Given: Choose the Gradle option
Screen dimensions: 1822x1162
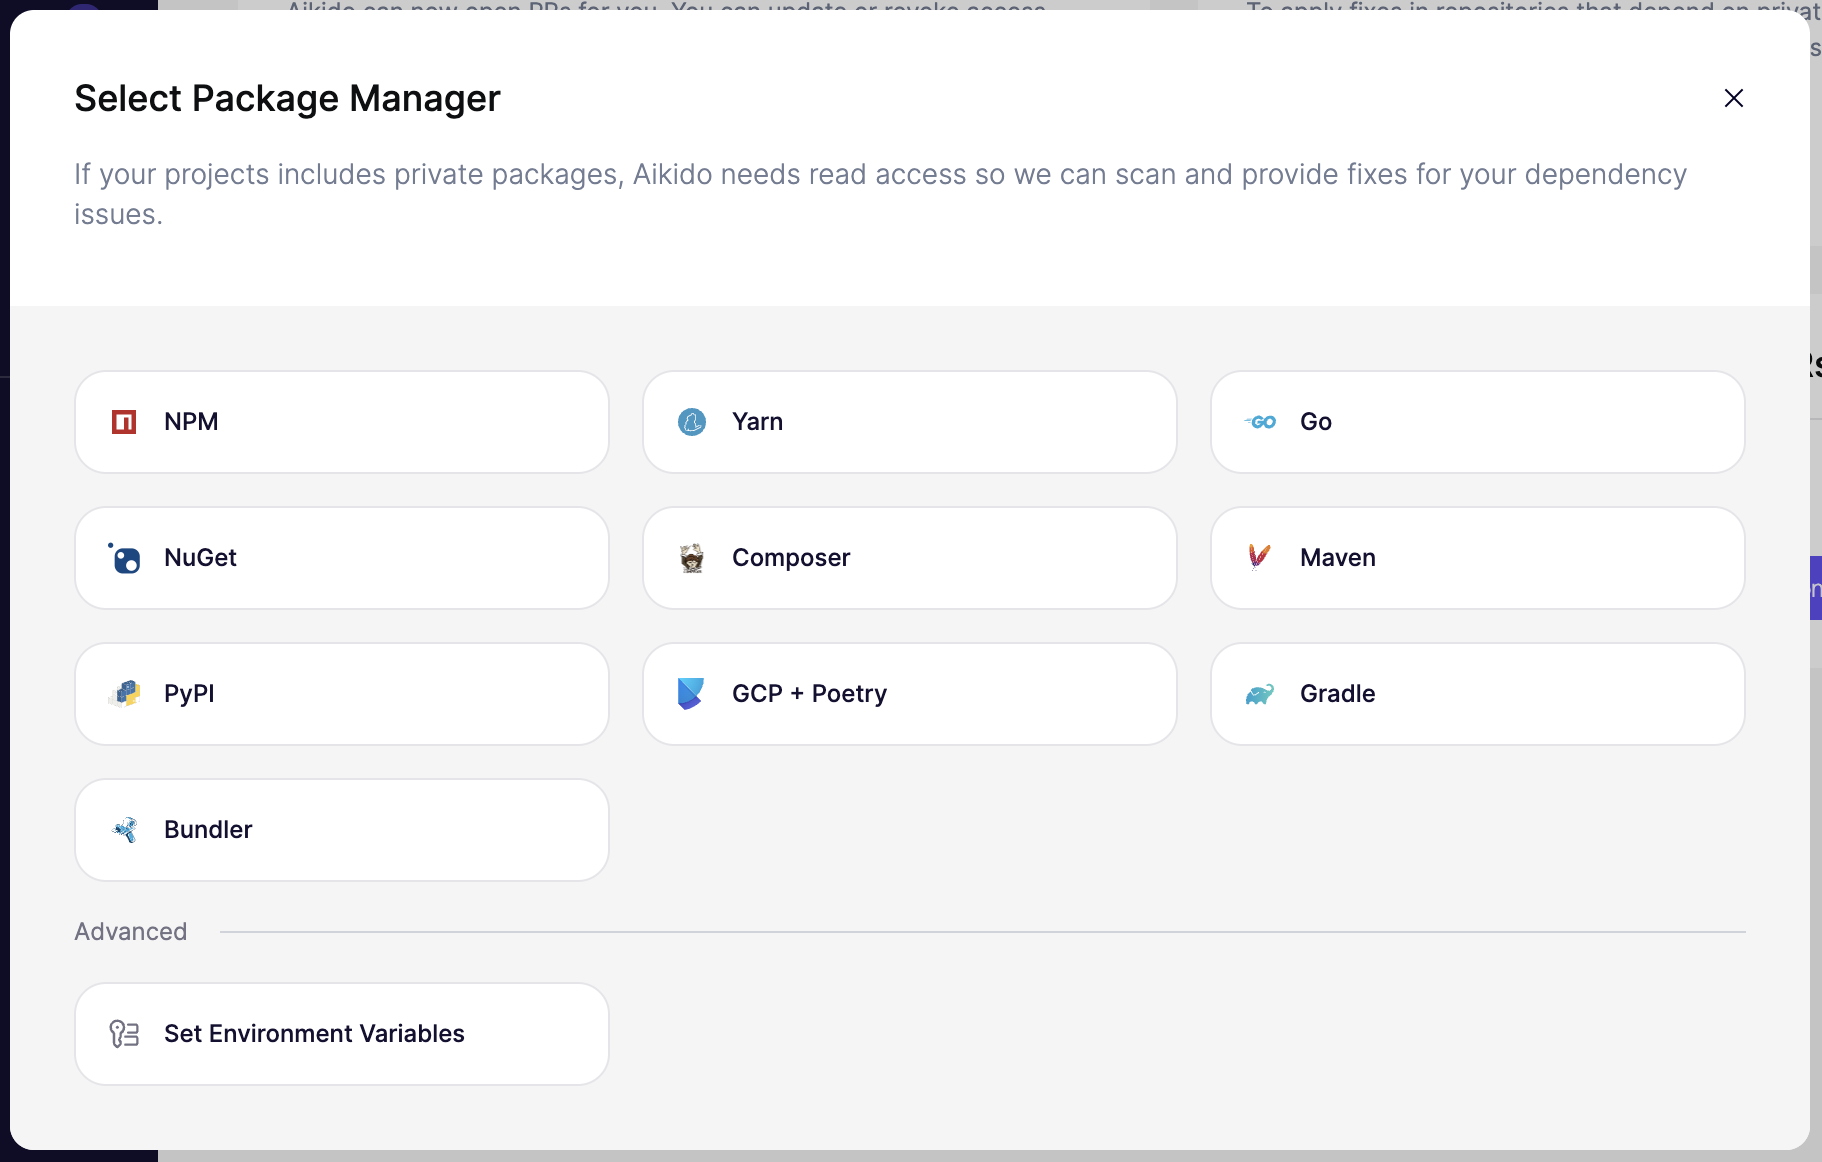Looking at the screenshot, I should point(1478,694).
